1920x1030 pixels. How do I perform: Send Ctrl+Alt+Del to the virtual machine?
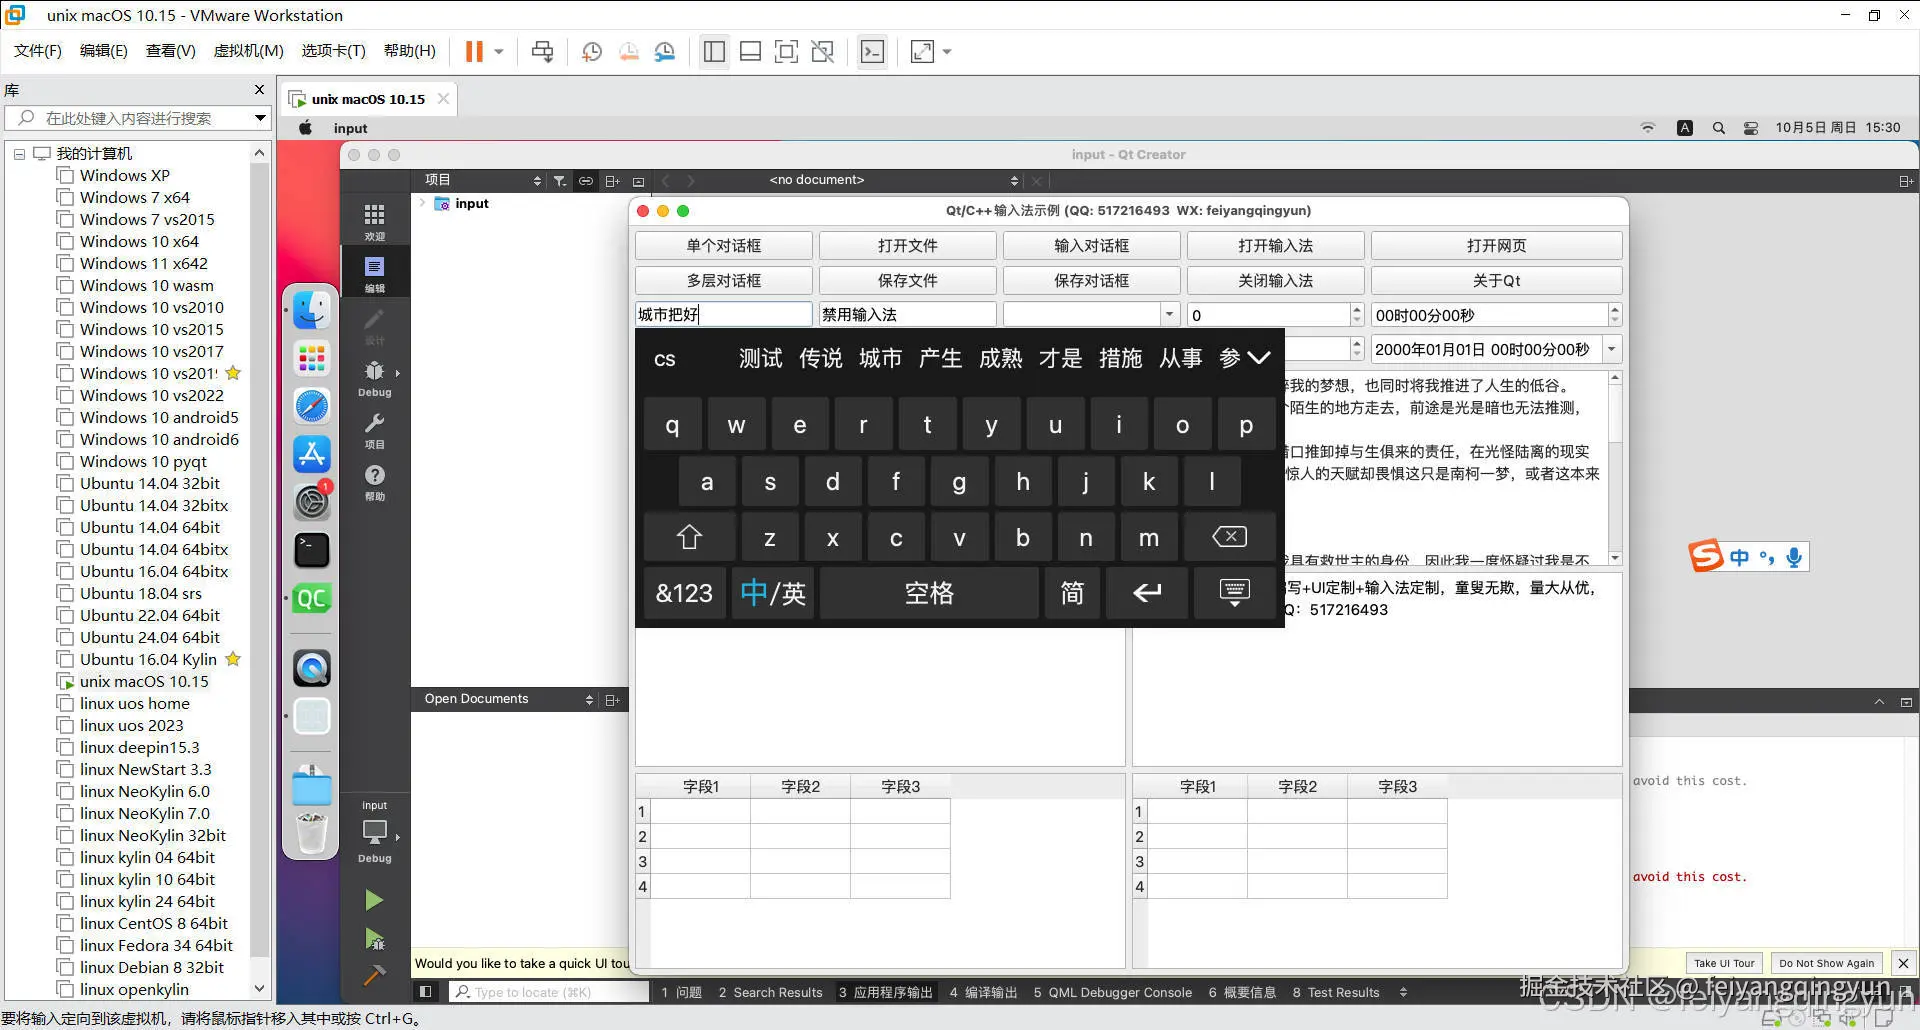pyautogui.click(x=542, y=51)
